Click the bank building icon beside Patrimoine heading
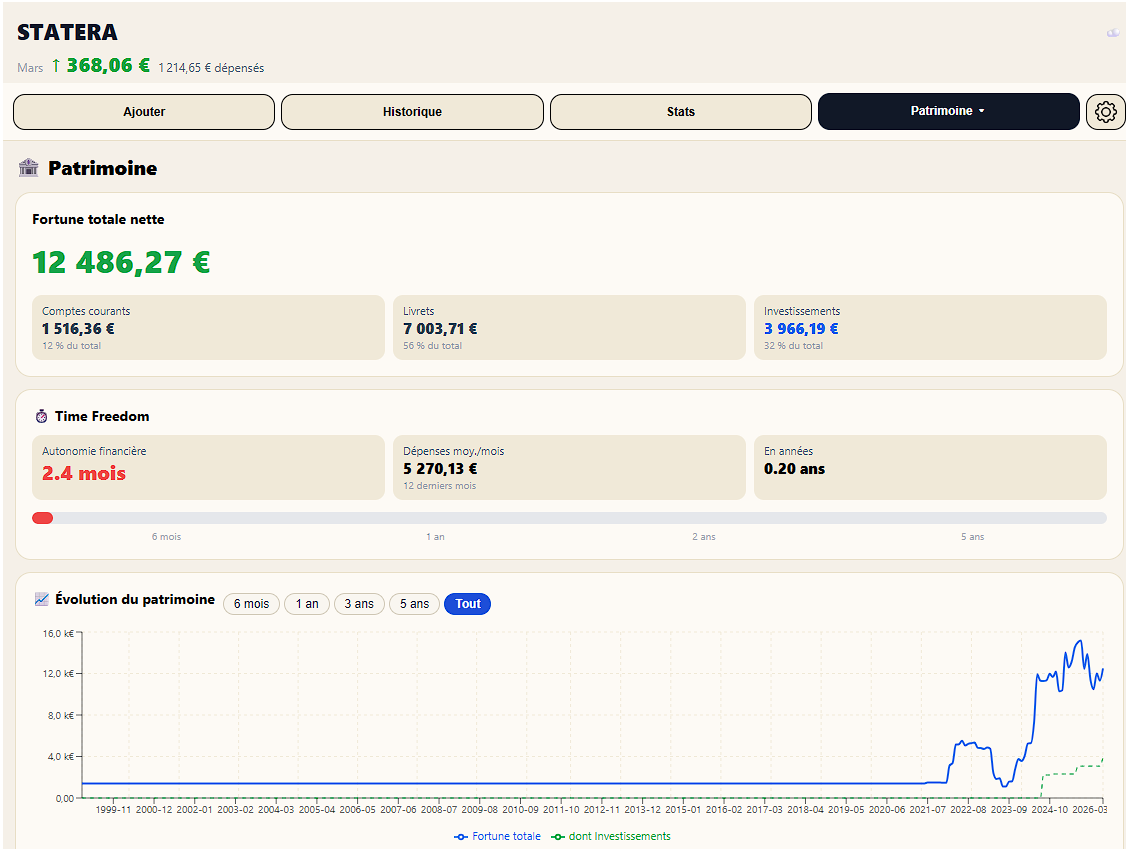Screen dimensions: 1126x849 tap(29, 167)
